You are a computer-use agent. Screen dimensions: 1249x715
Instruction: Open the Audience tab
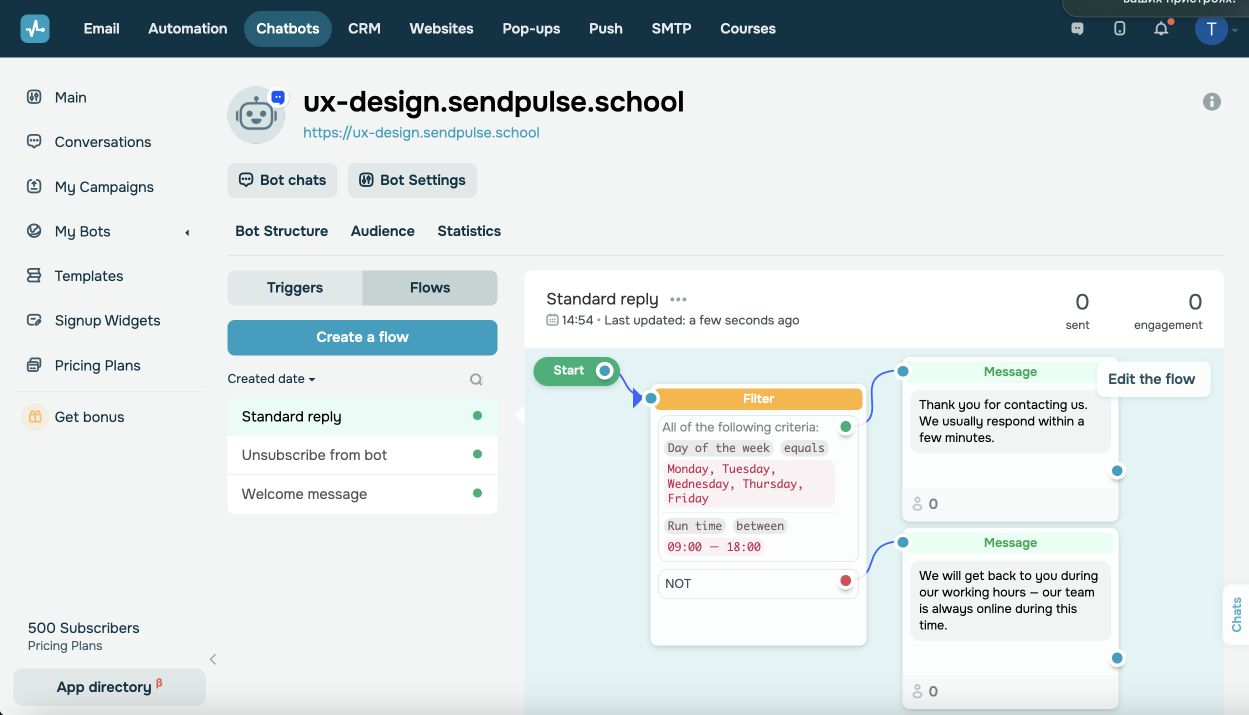[x=382, y=231]
